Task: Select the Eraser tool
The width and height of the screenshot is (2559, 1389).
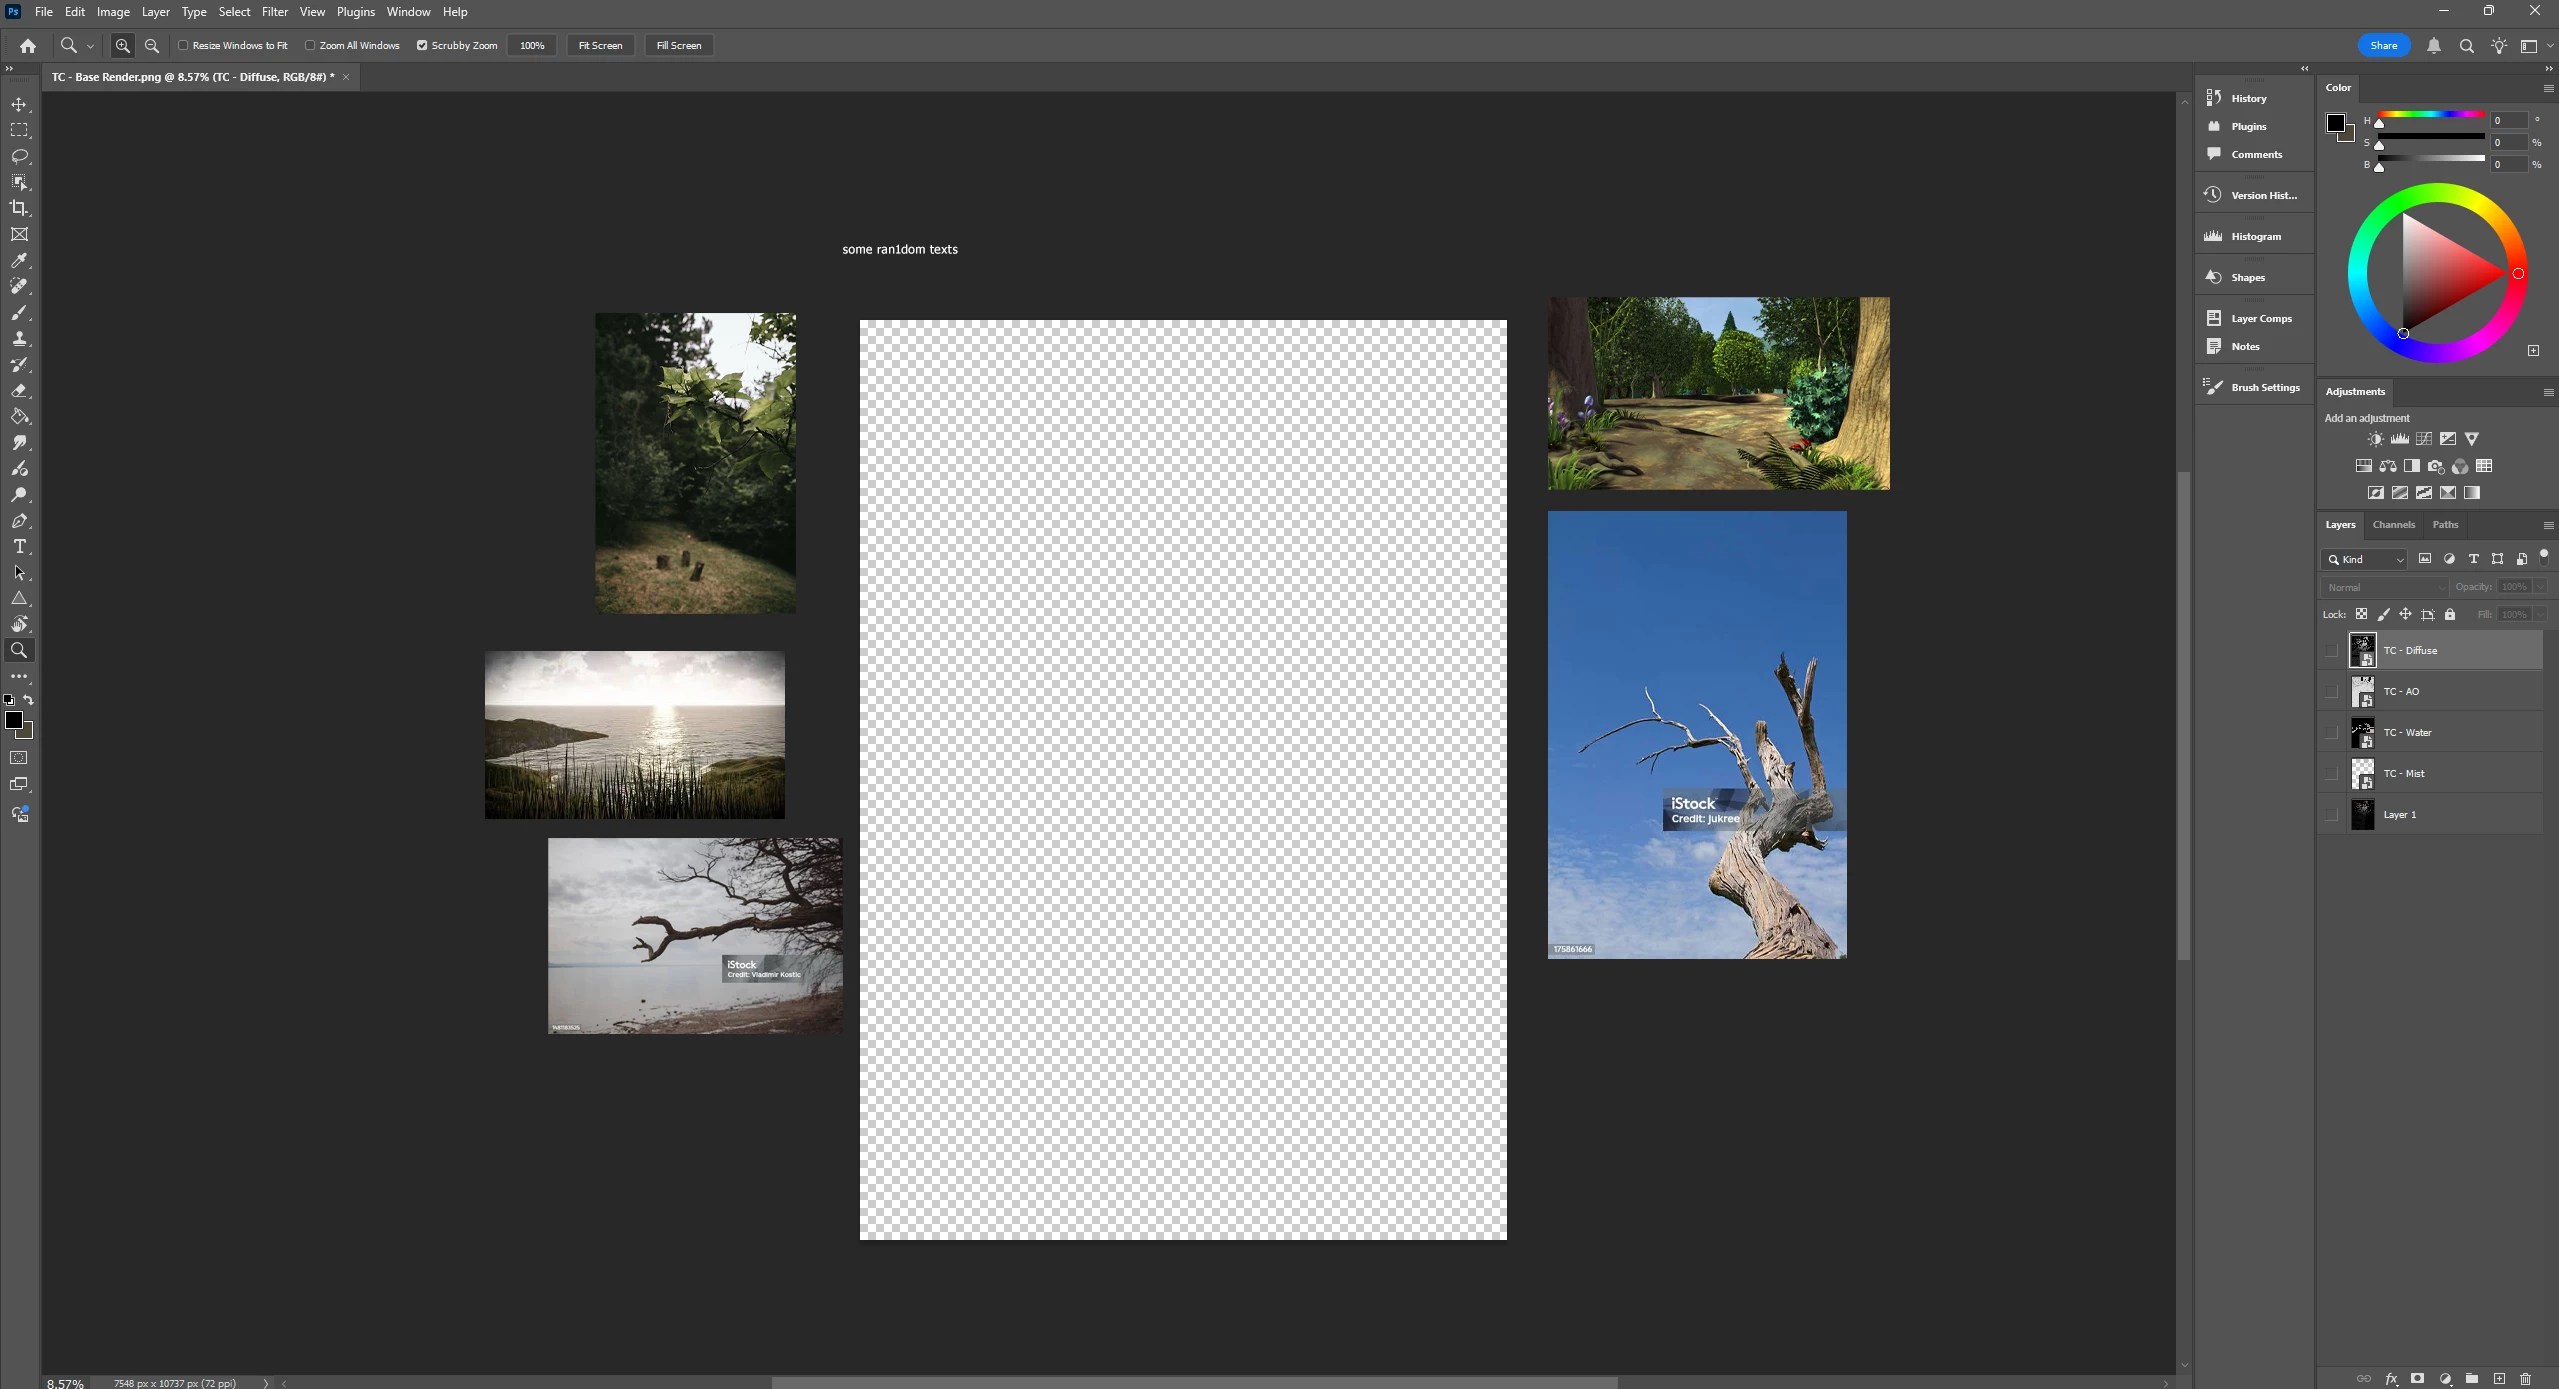Action: [19, 390]
